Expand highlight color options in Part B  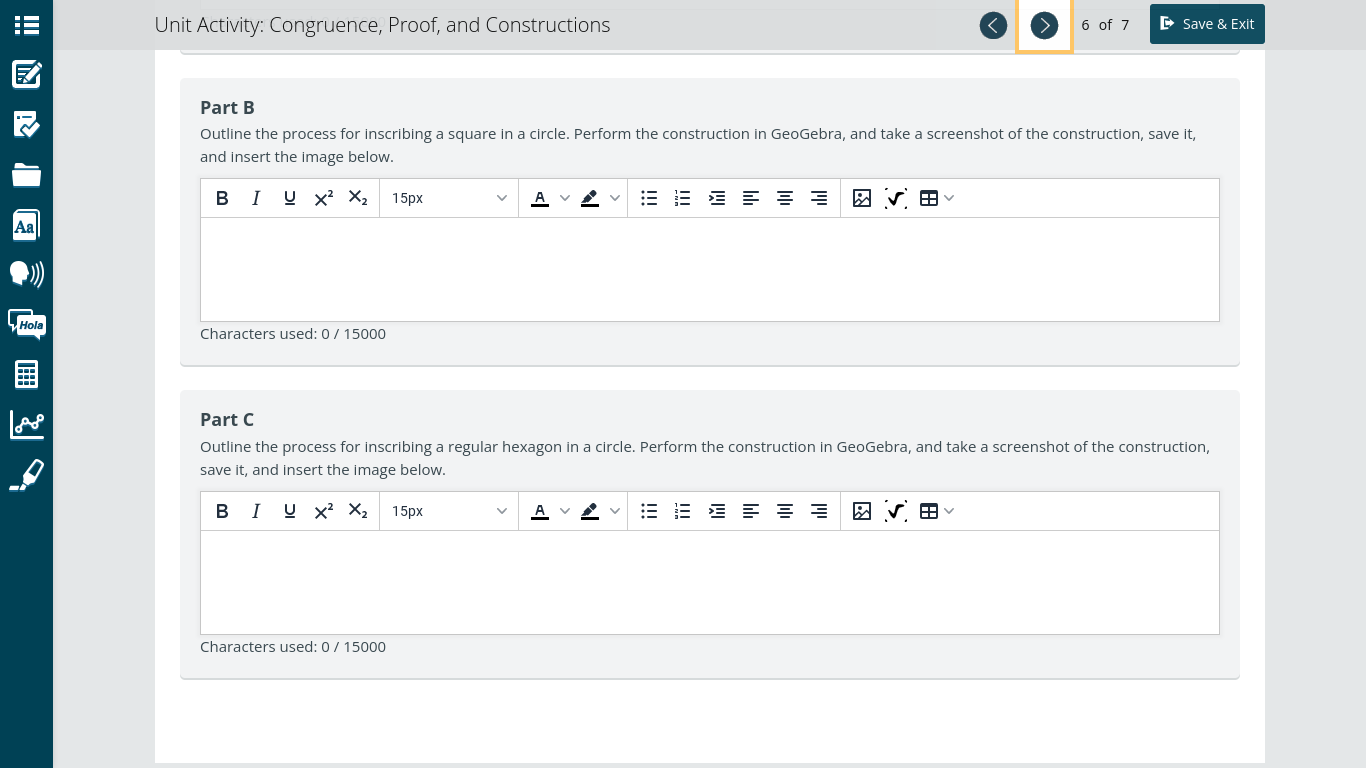click(x=615, y=198)
